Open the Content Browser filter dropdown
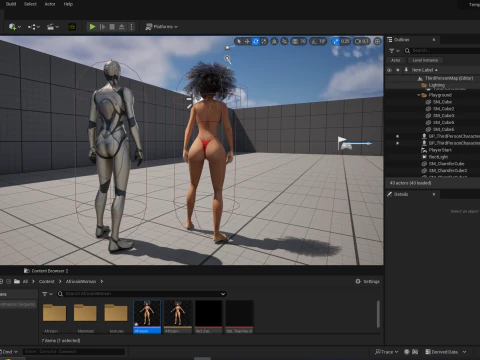480x360 pixels. coord(47,294)
